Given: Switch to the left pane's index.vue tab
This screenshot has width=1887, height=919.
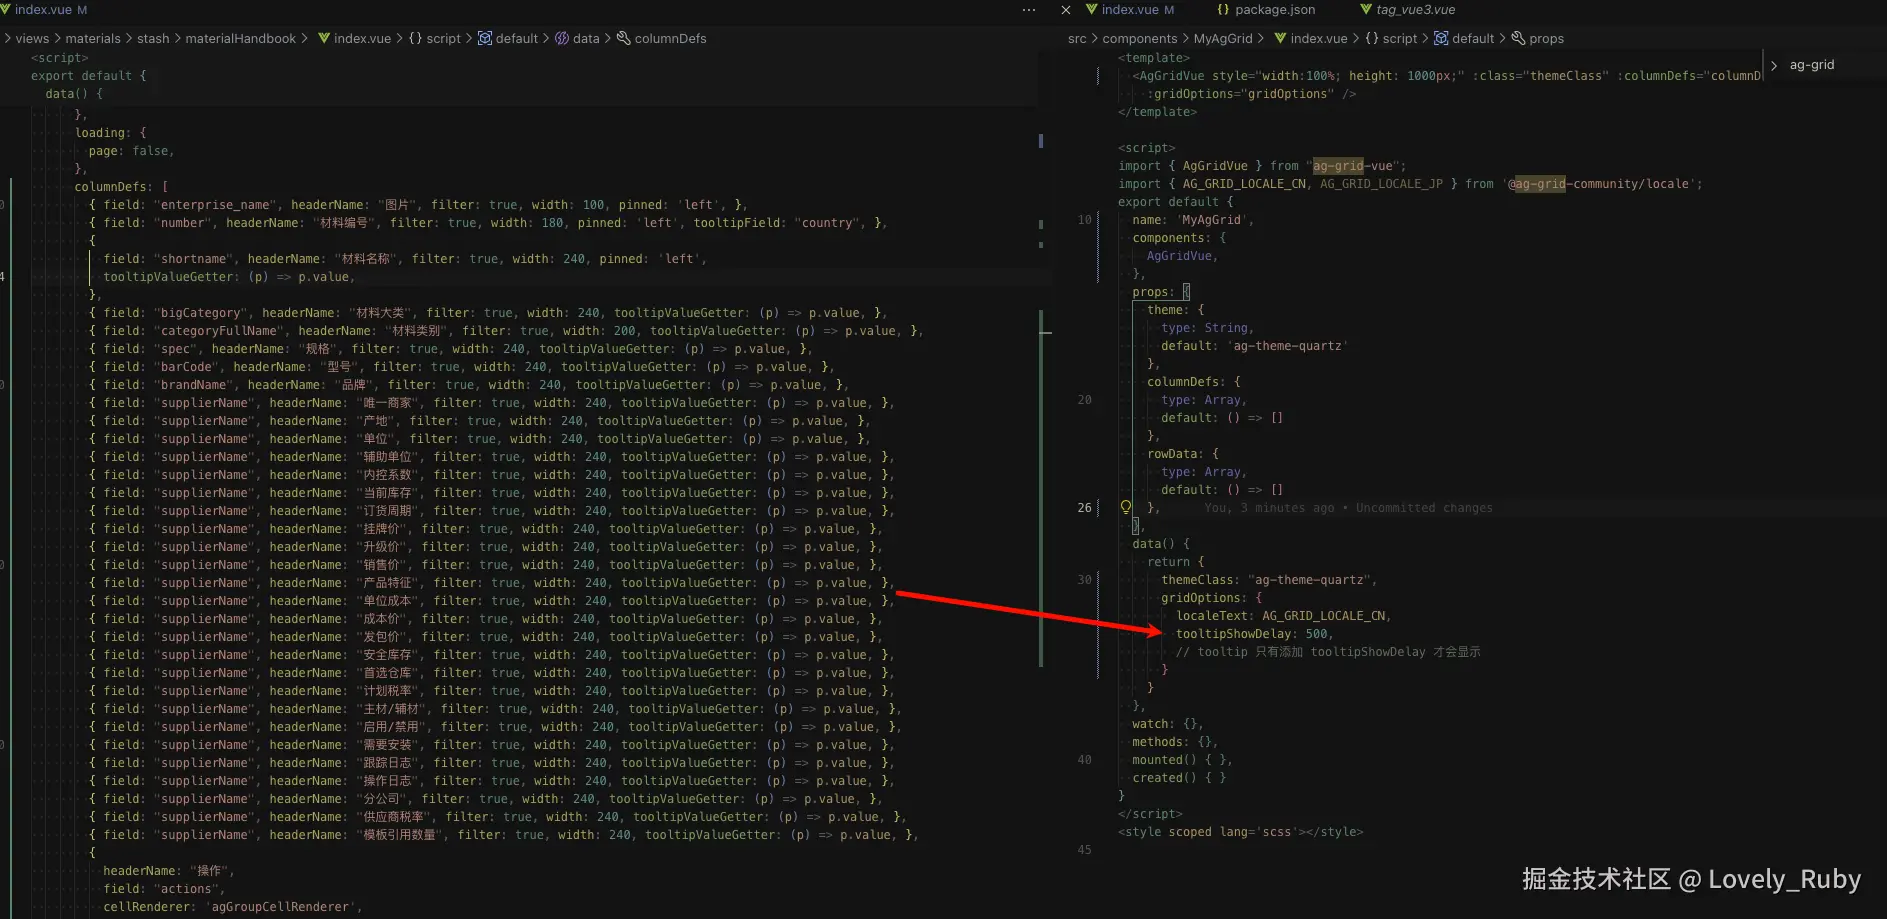Looking at the screenshot, I should (x=44, y=10).
